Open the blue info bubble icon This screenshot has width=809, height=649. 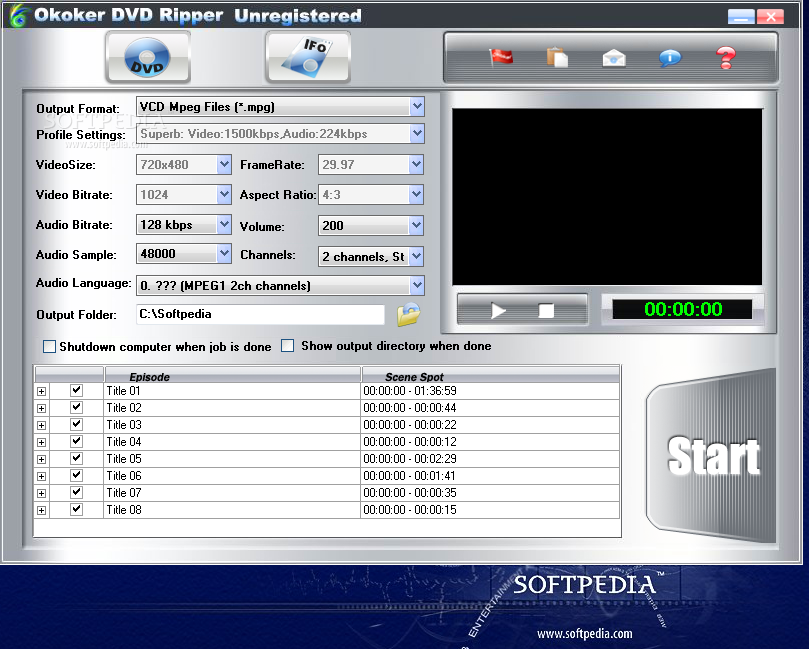[670, 57]
